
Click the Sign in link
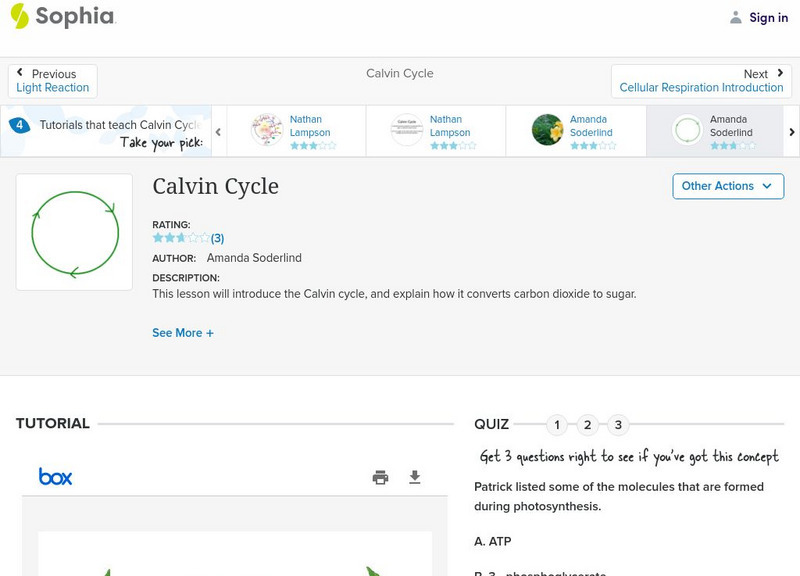[x=768, y=17]
